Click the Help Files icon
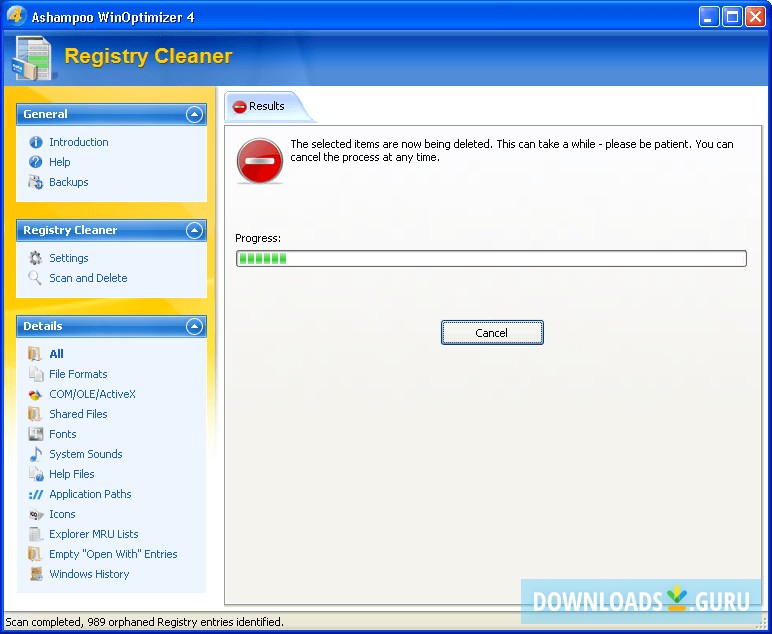The width and height of the screenshot is (772, 634). [36, 474]
